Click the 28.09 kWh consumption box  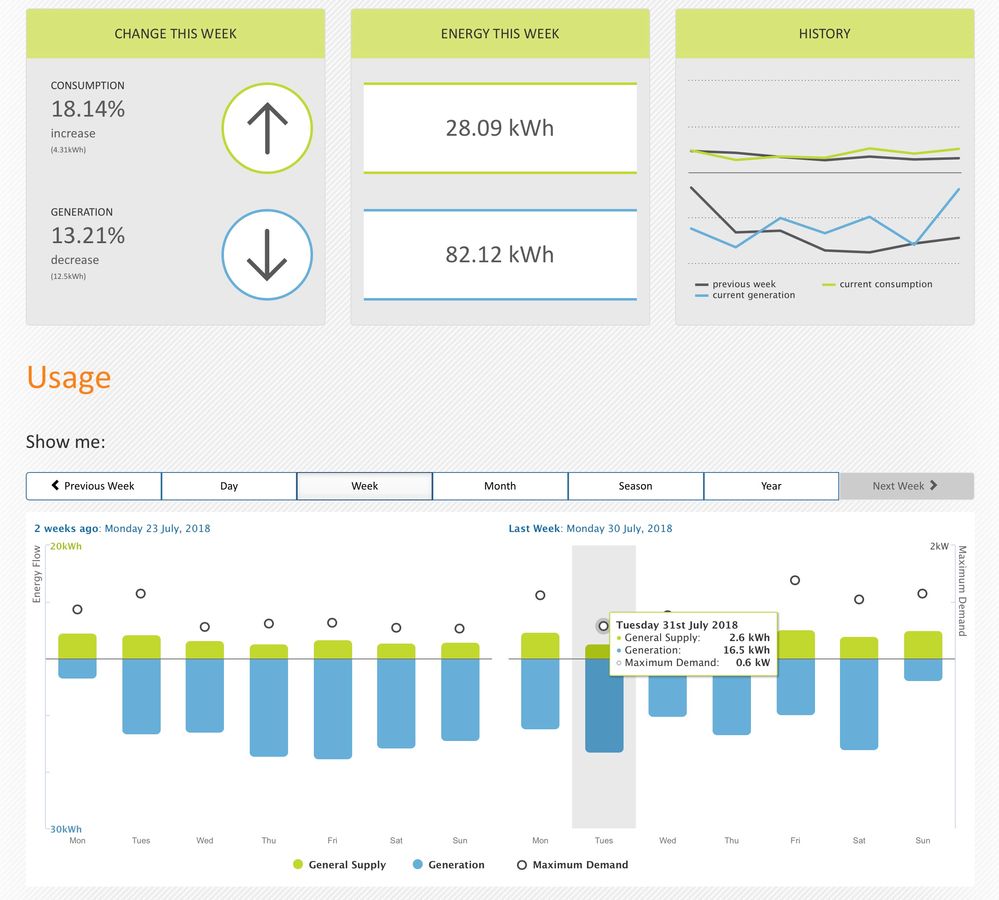pos(500,128)
